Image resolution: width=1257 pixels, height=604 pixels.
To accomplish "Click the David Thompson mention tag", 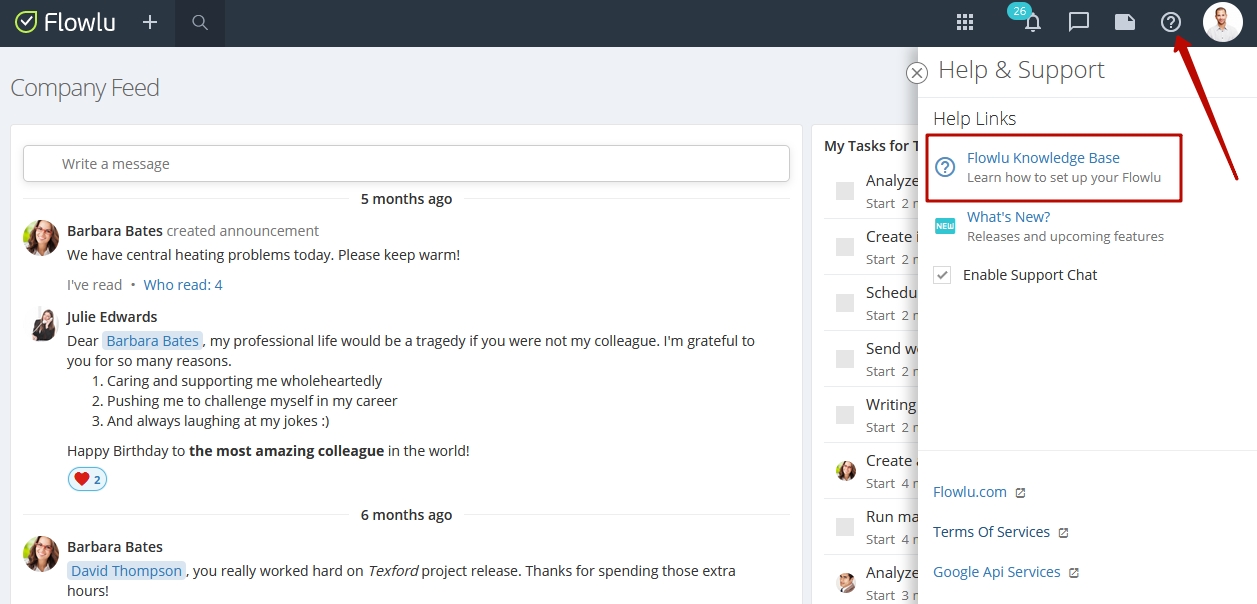I will point(126,571).
